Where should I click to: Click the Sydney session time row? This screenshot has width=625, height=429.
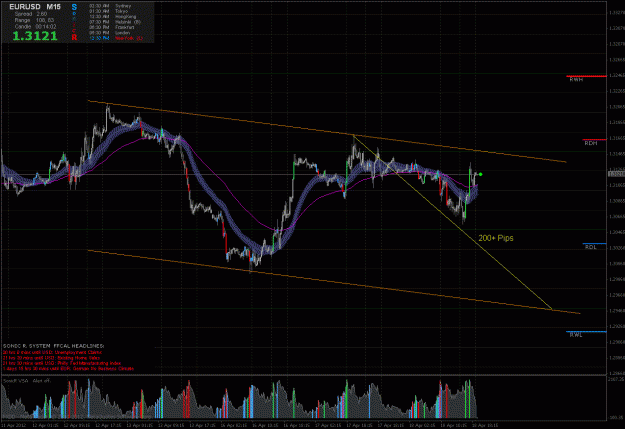coord(110,6)
